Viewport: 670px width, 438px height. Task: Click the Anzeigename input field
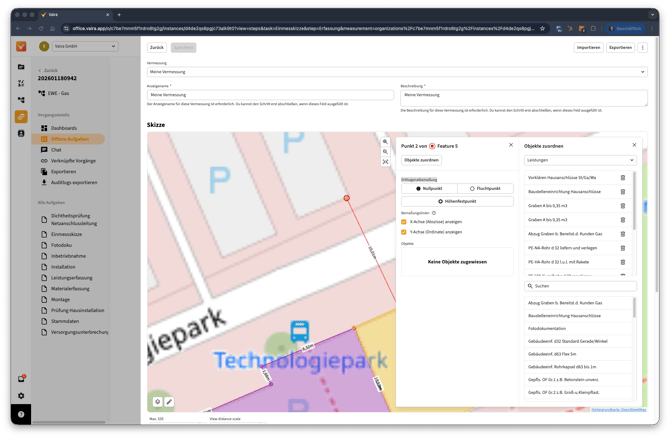click(x=270, y=95)
